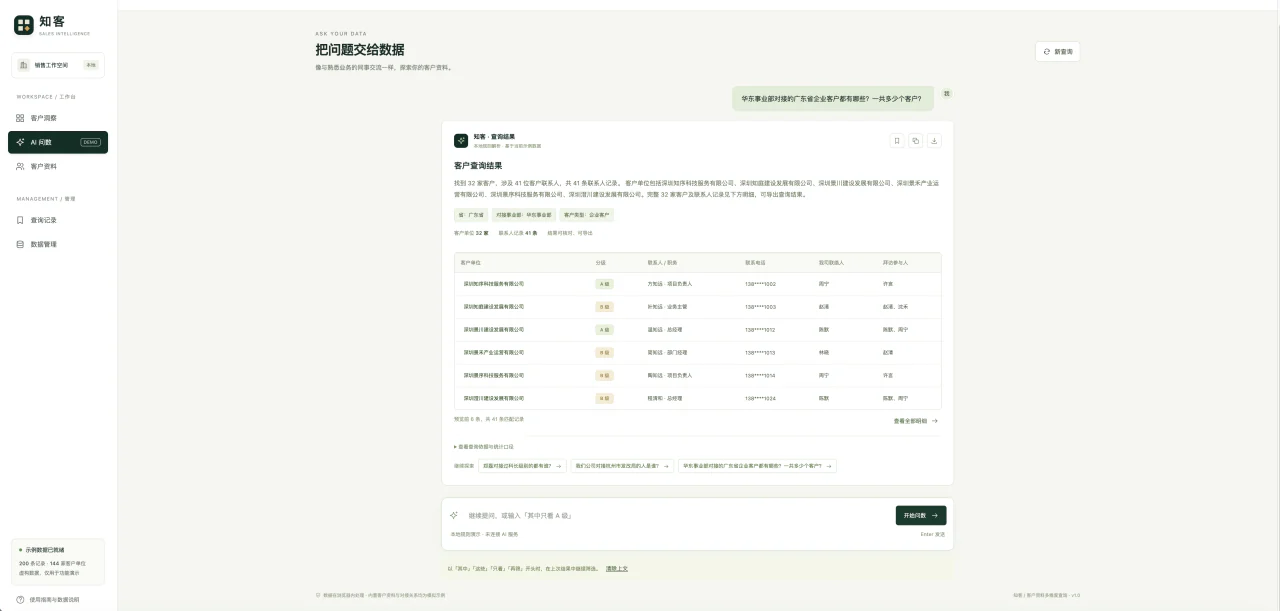The width and height of the screenshot is (1280, 611).
Task: Select row 深圳知庭建设发展有限公司
Action: [x=697, y=307]
